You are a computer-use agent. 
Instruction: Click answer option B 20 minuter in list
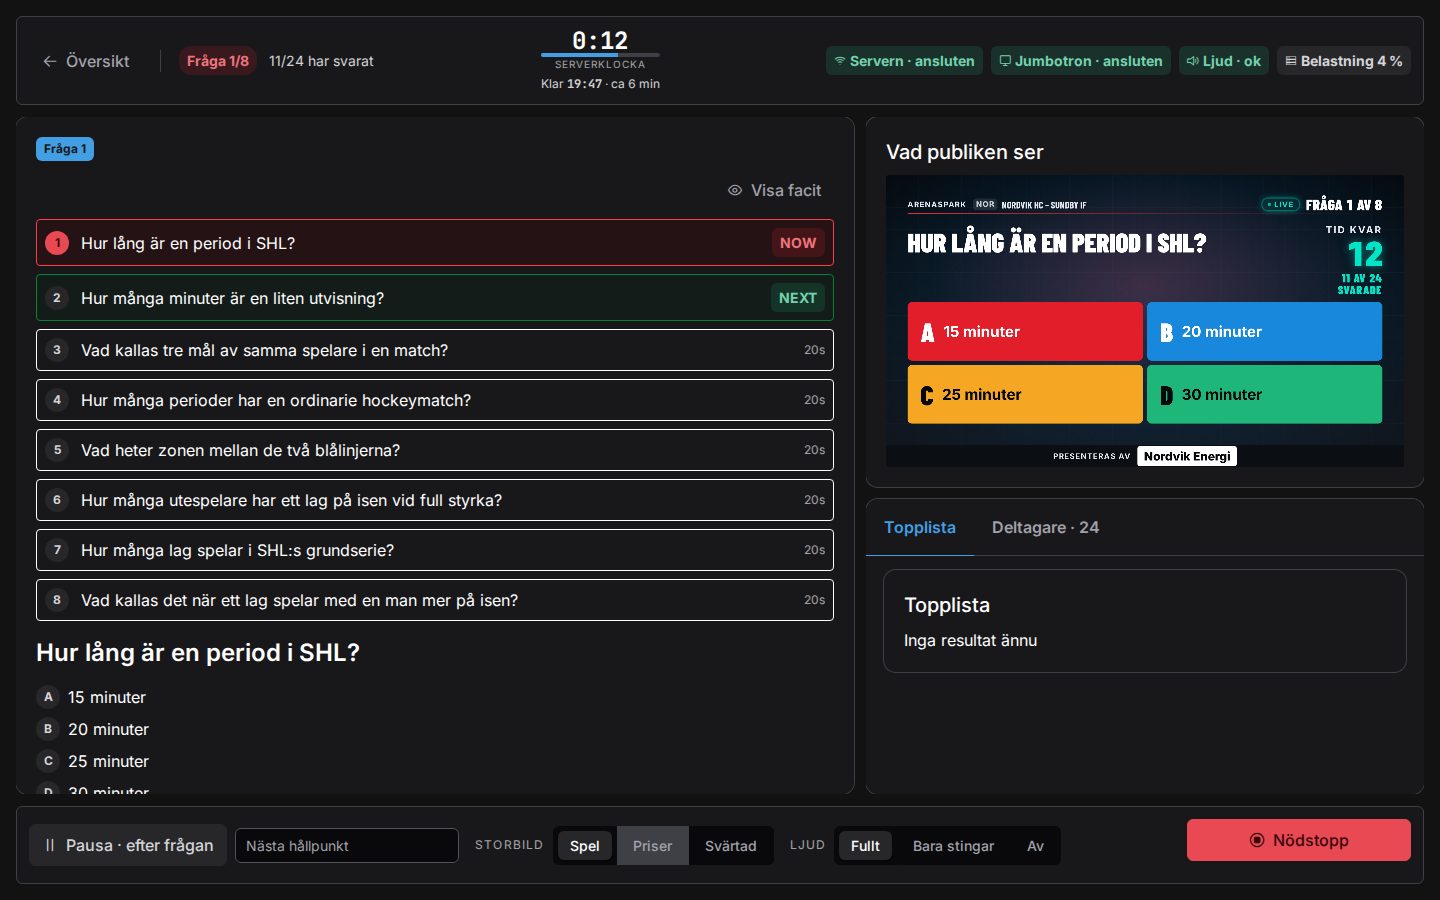click(93, 729)
